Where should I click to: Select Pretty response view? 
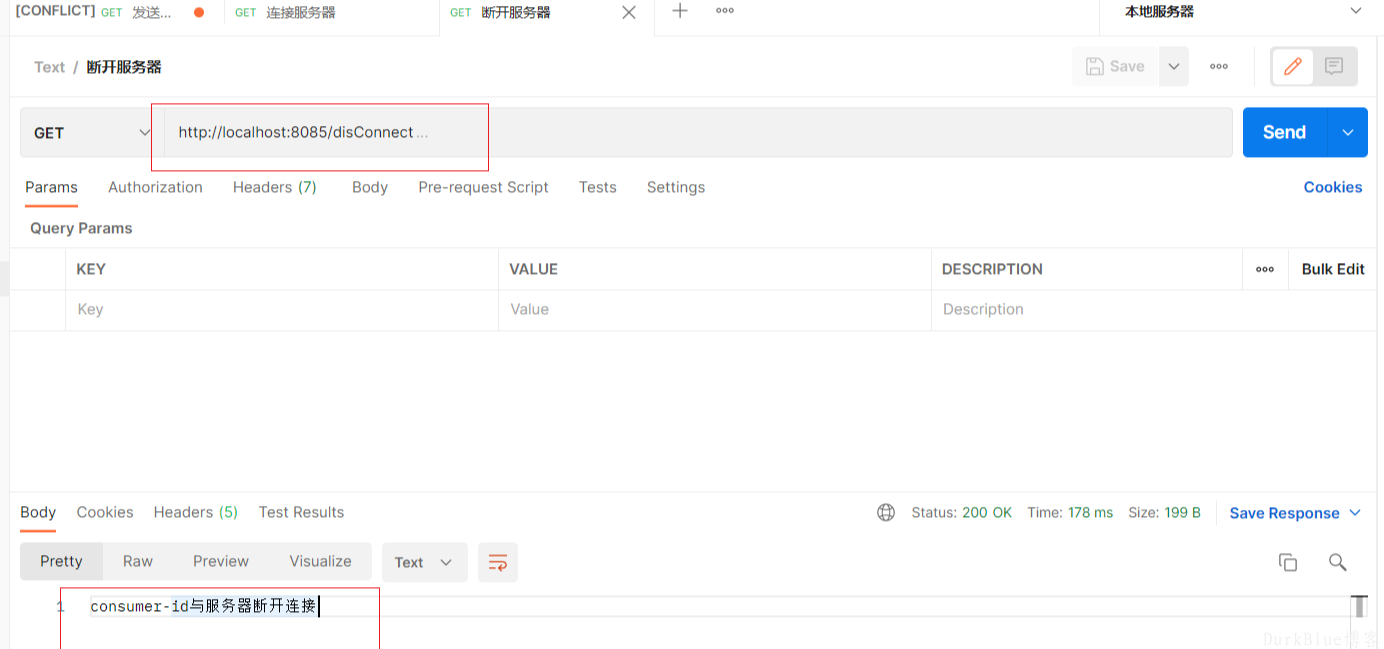(61, 561)
